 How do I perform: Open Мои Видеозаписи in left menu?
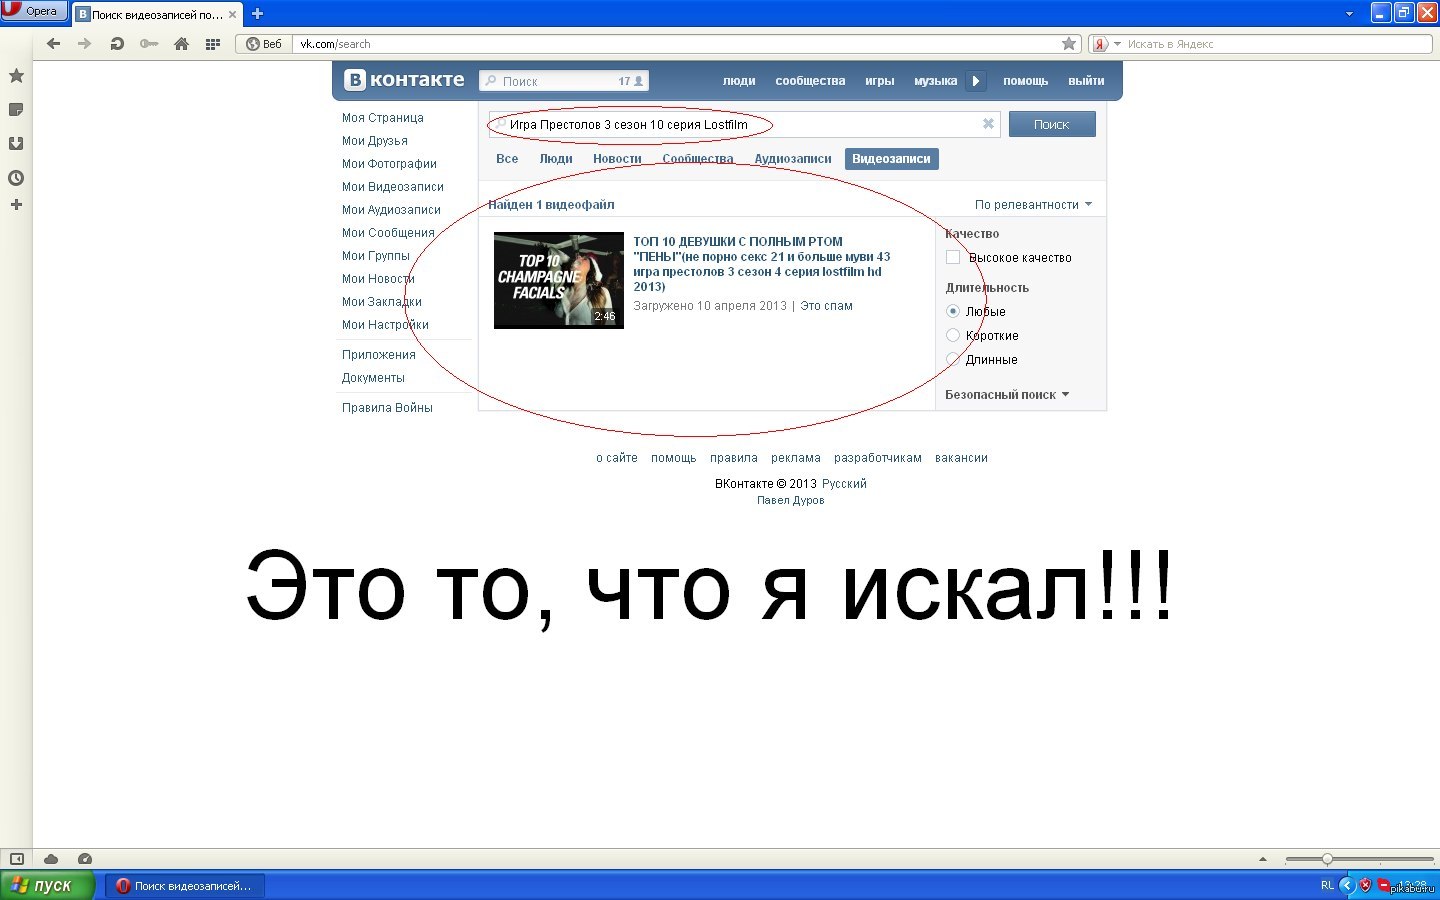click(393, 187)
